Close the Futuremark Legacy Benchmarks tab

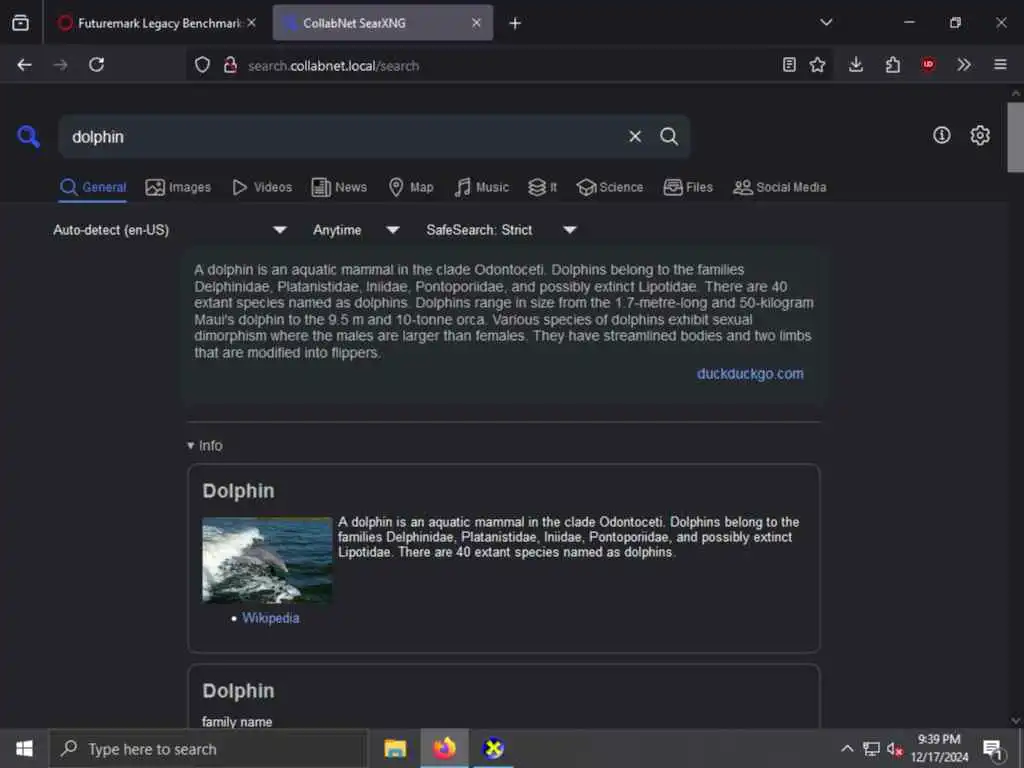(x=251, y=23)
